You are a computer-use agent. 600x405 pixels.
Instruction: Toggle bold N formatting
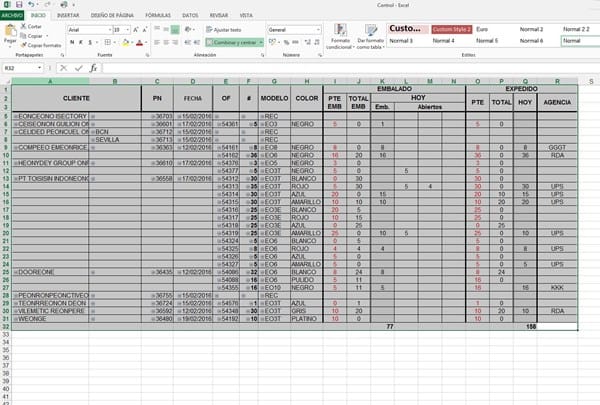click(x=72, y=42)
